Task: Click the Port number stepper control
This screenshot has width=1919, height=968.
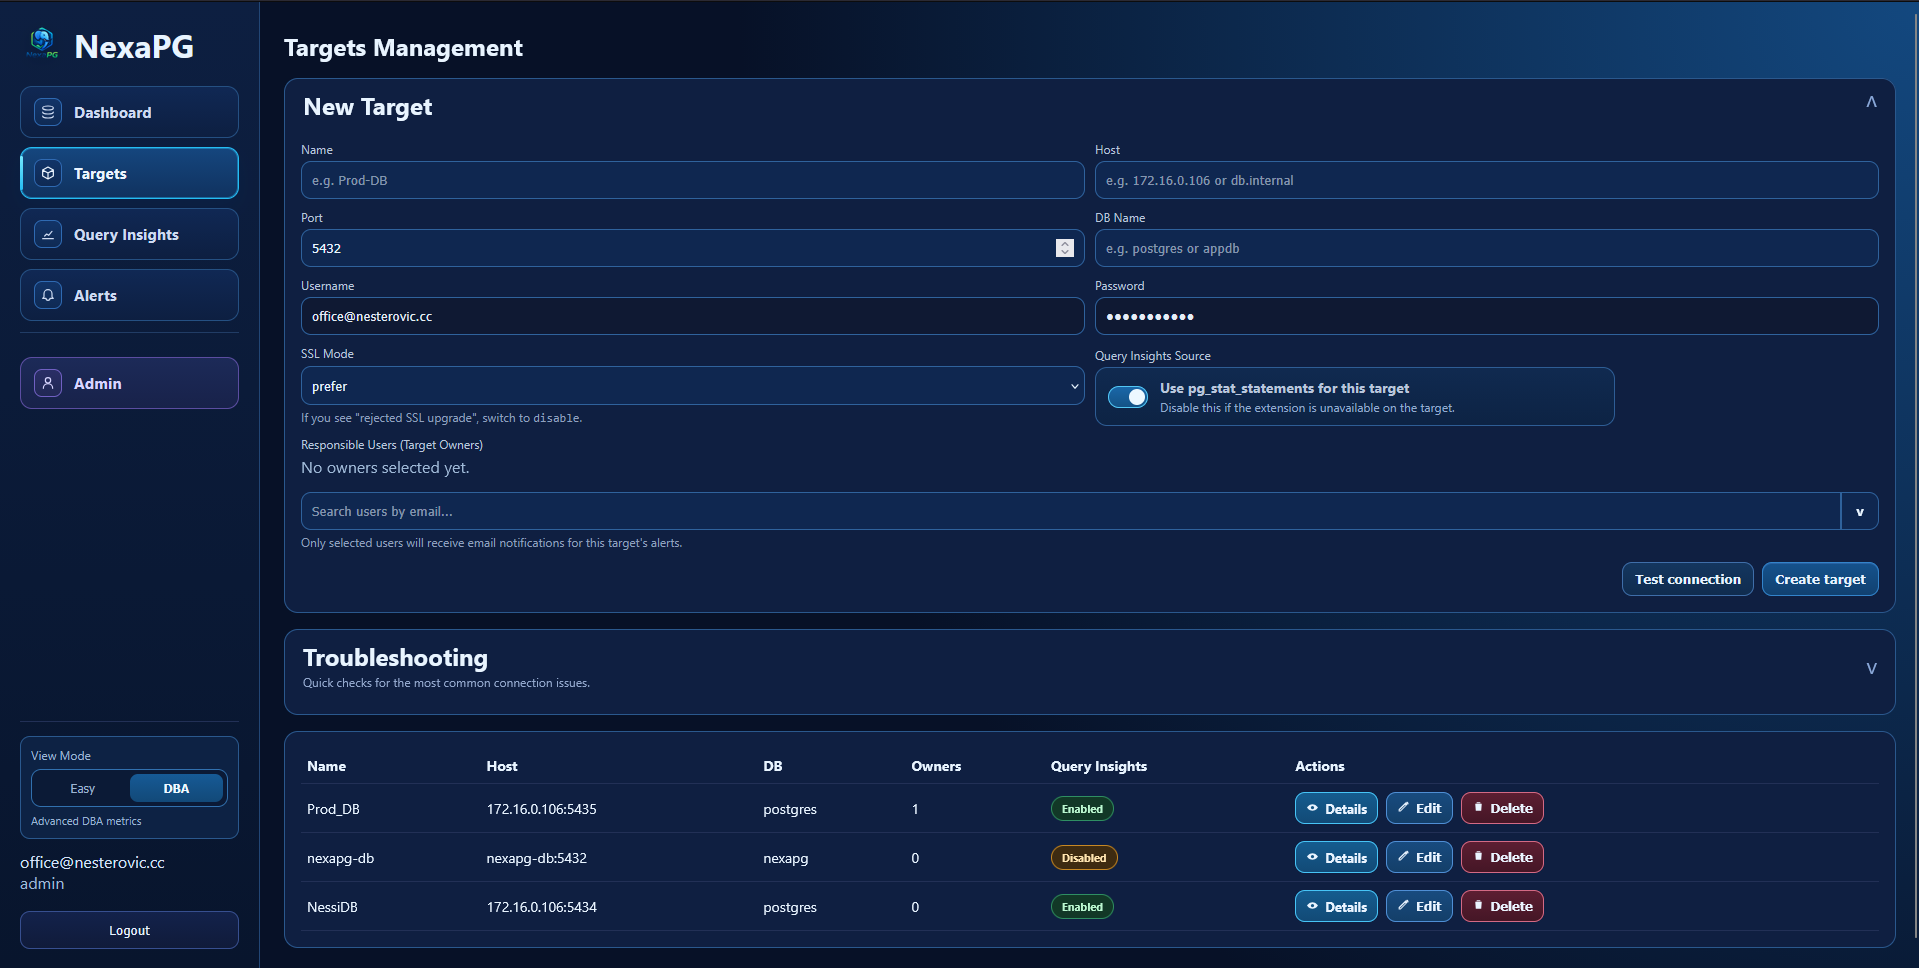Action: pyautogui.click(x=1064, y=248)
